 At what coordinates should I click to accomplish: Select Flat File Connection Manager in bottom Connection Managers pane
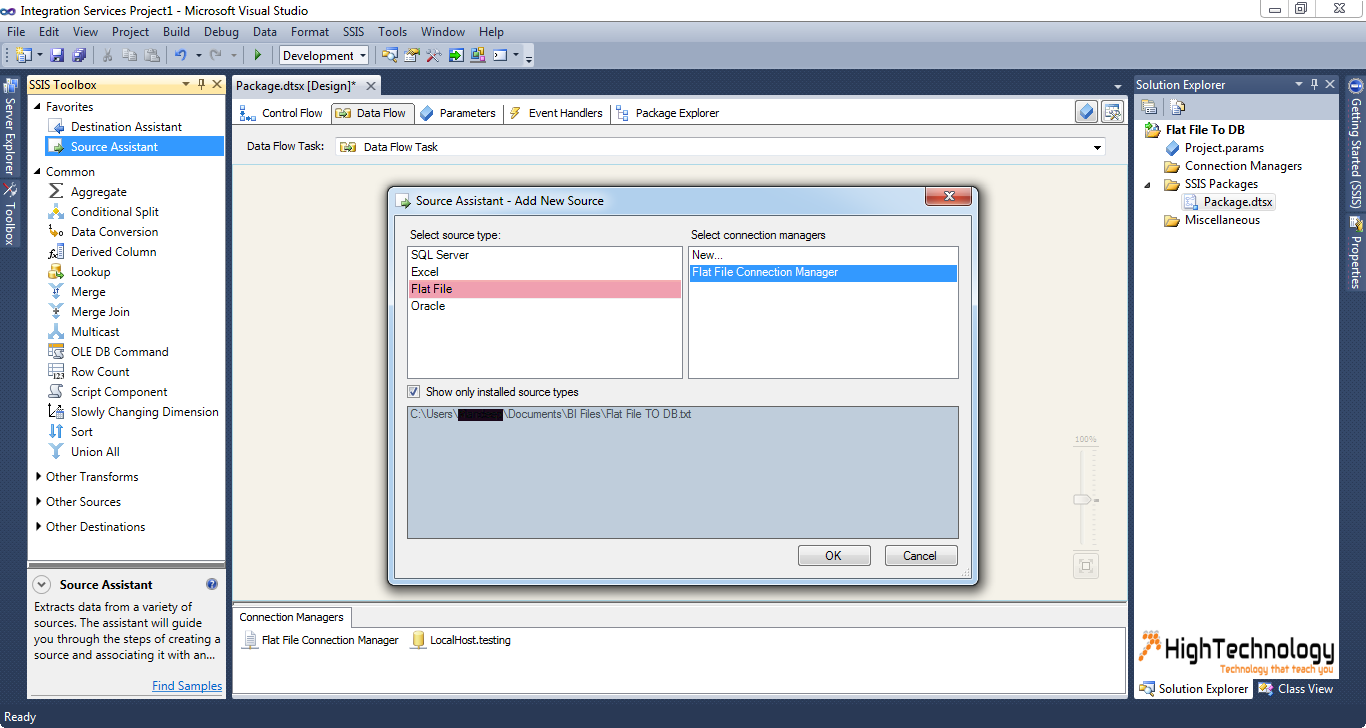tap(321, 640)
